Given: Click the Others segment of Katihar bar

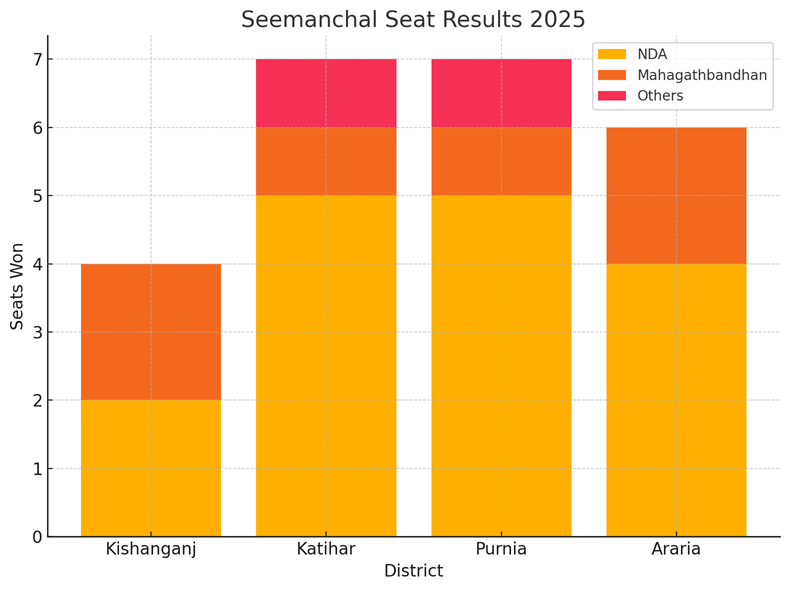Looking at the screenshot, I should [x=326, y=93].
